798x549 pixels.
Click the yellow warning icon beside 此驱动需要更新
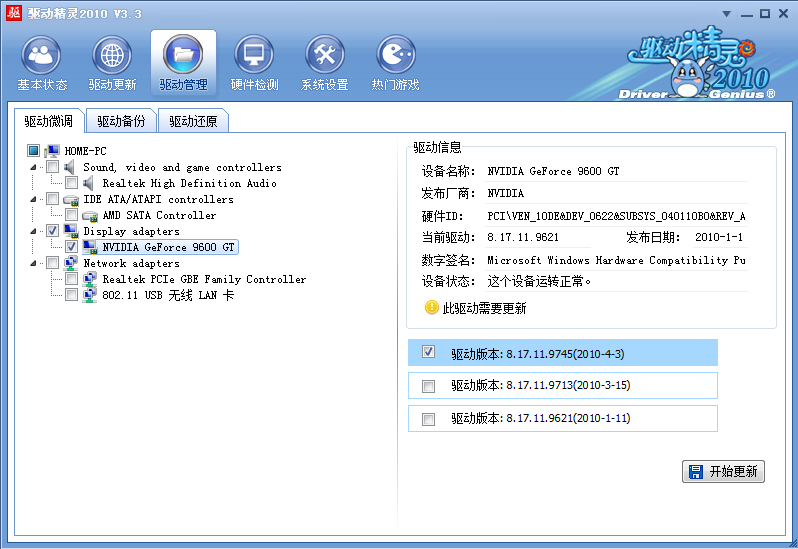[x=432, y=307]
